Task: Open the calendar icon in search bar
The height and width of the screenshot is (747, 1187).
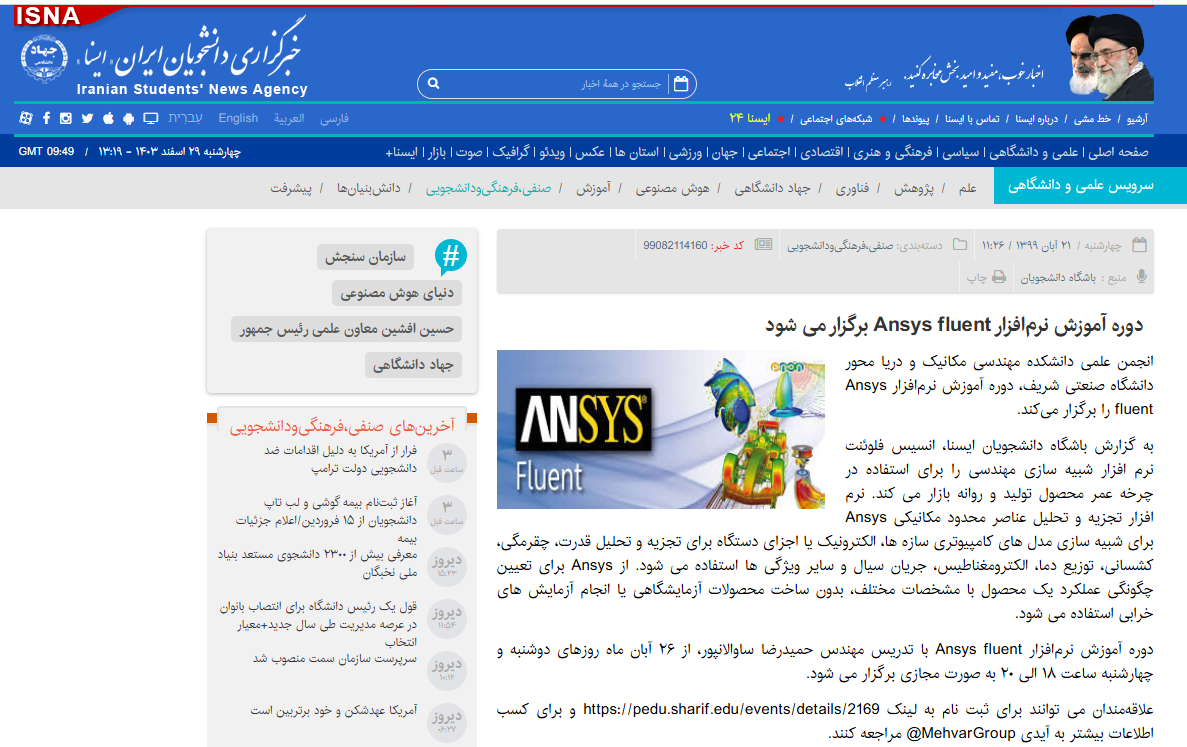Action: coord(681,83)
